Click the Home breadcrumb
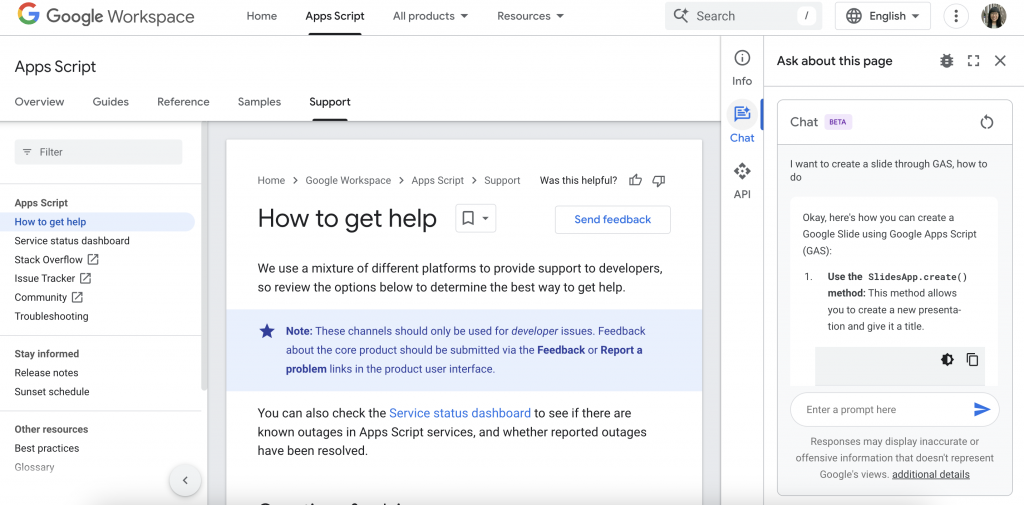Image resolution: width=1024 pixels, height=505 pixels. (x=271, y=181)
